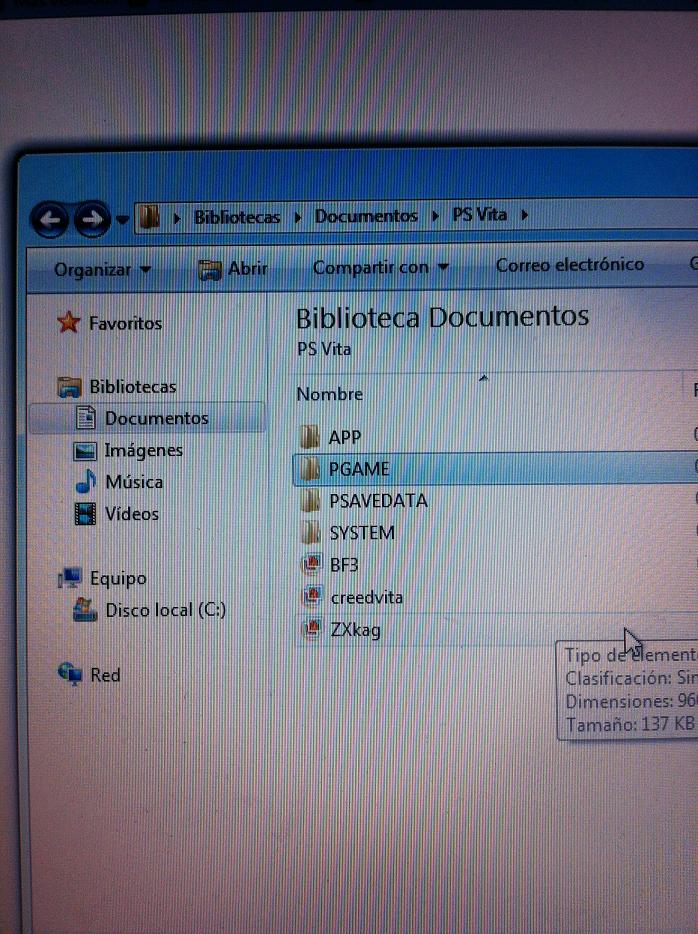Open the recent pages dropdown arrow
Screen dimensions: 698x934
(122, 220)
